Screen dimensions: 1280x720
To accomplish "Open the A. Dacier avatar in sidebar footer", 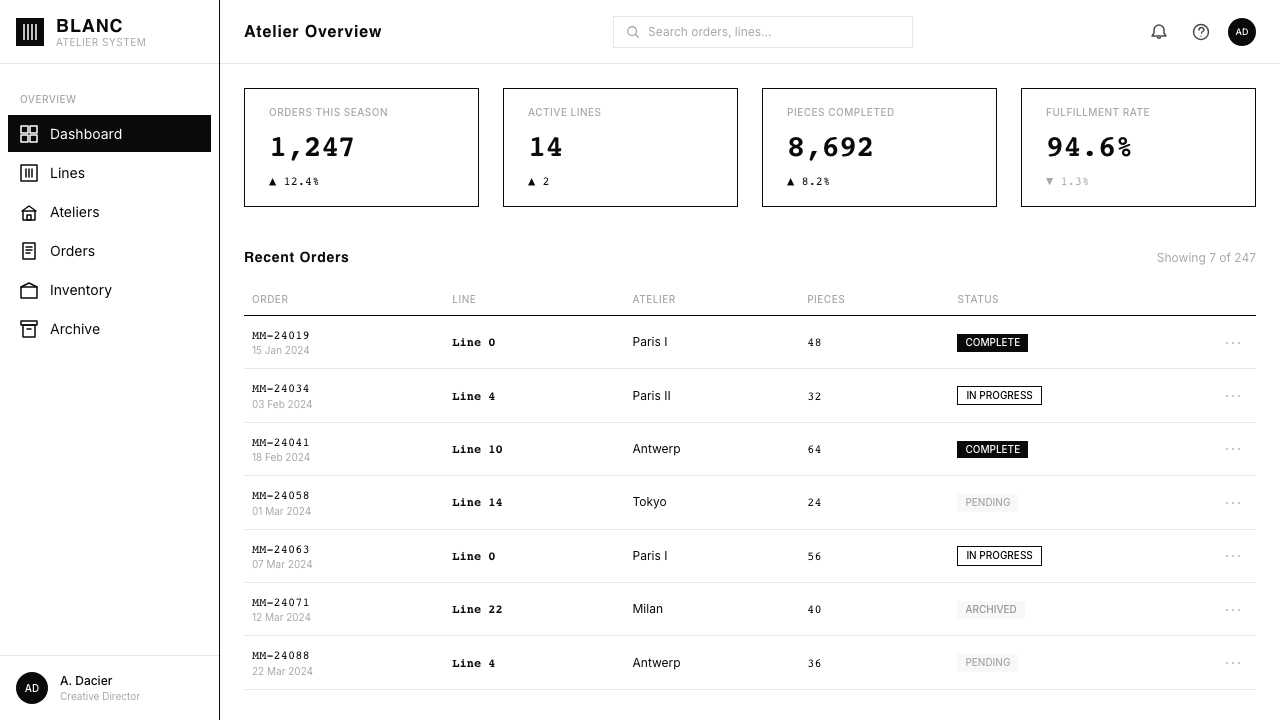I will 32,688.
